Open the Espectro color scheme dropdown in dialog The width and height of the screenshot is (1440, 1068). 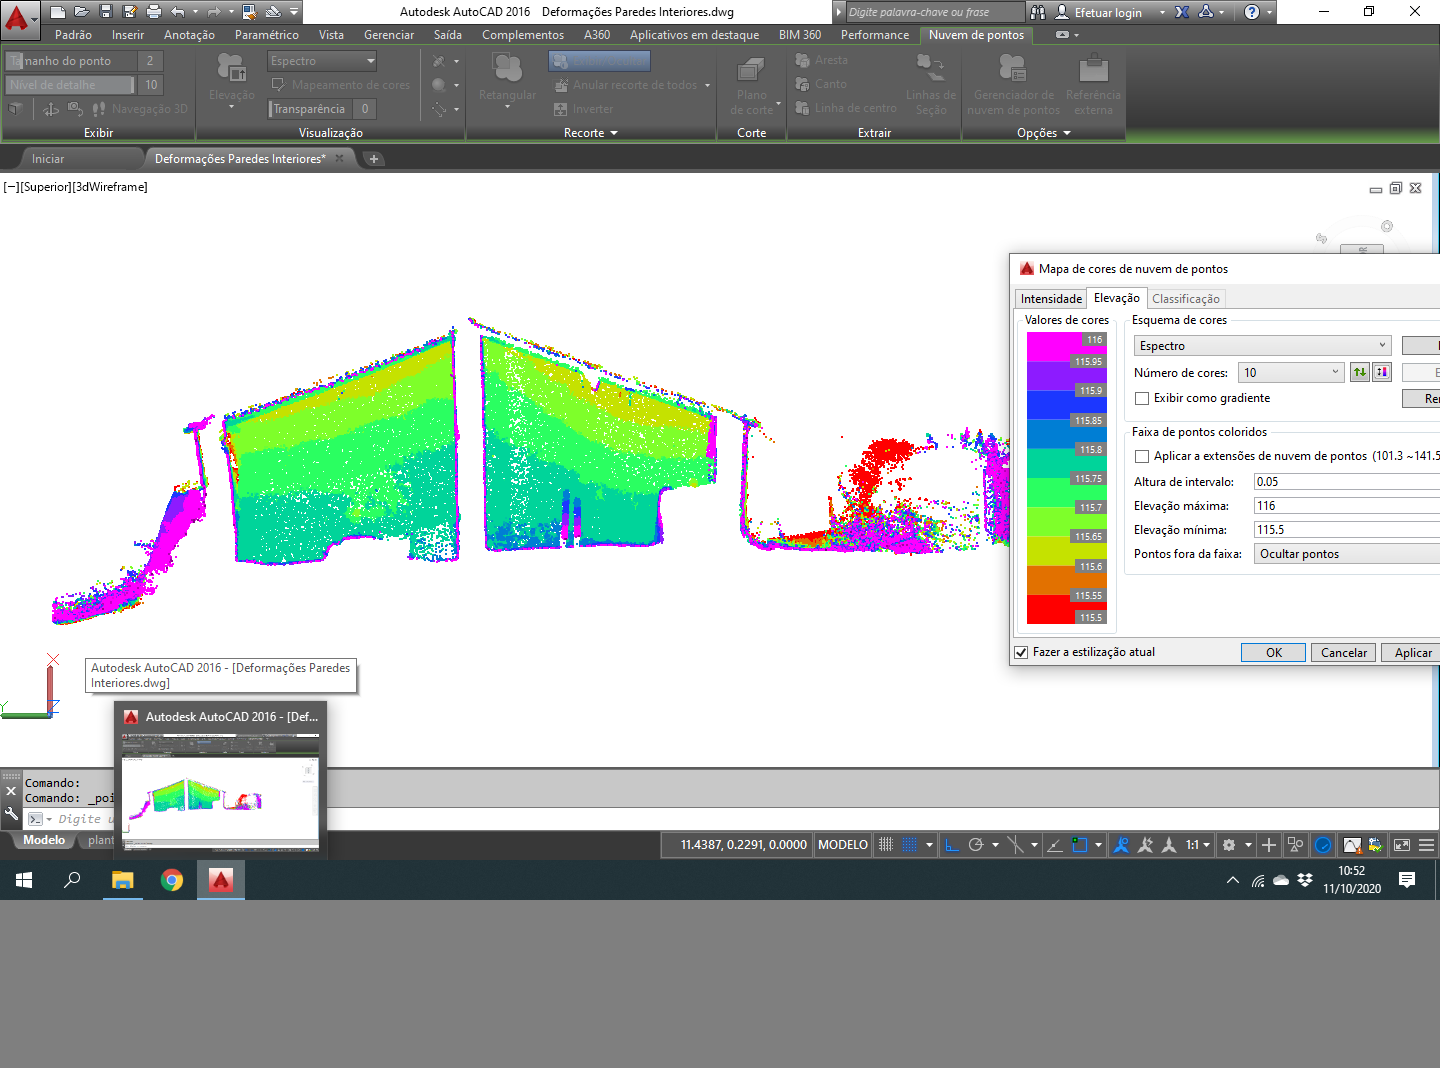(1262, 346)
